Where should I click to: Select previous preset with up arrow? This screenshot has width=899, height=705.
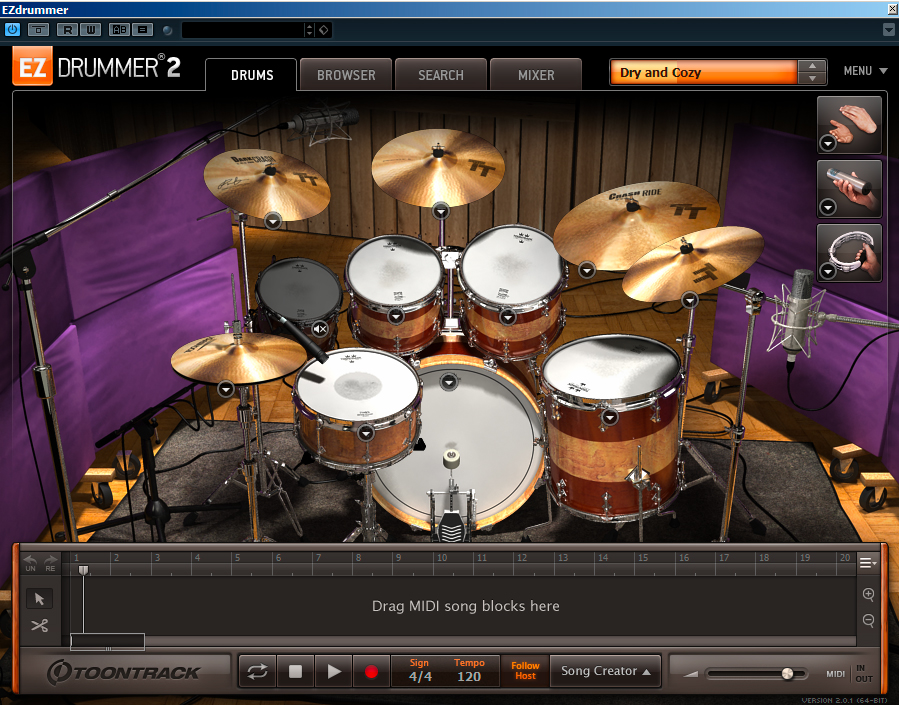pyautogui.click(x=812, y=66)
